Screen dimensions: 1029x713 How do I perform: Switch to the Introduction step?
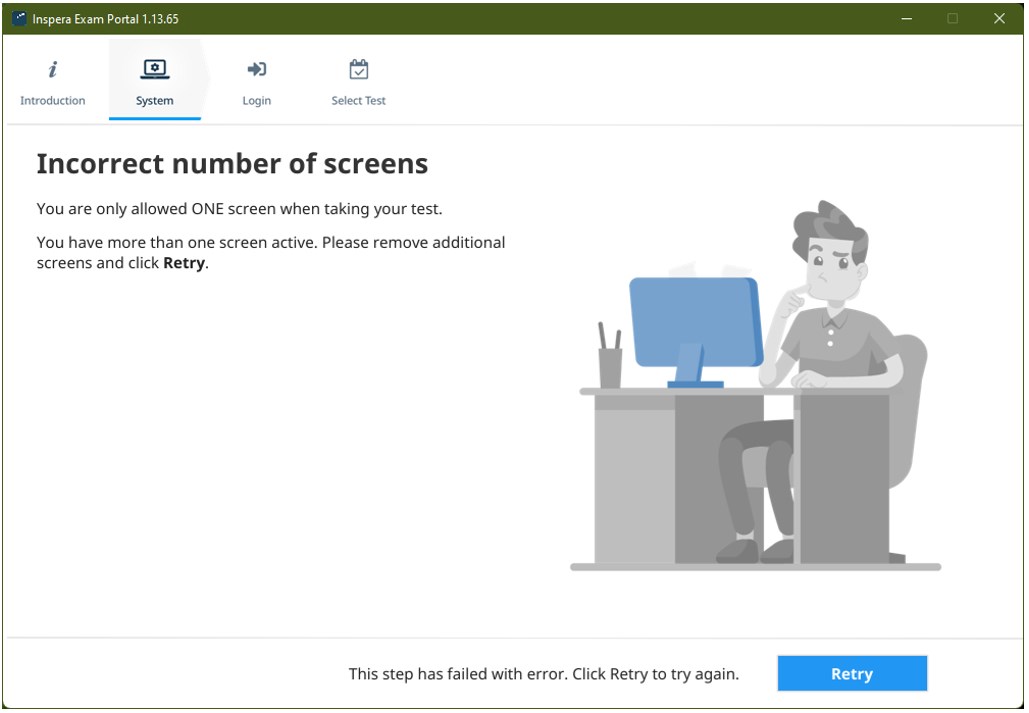tap(51, 82)
